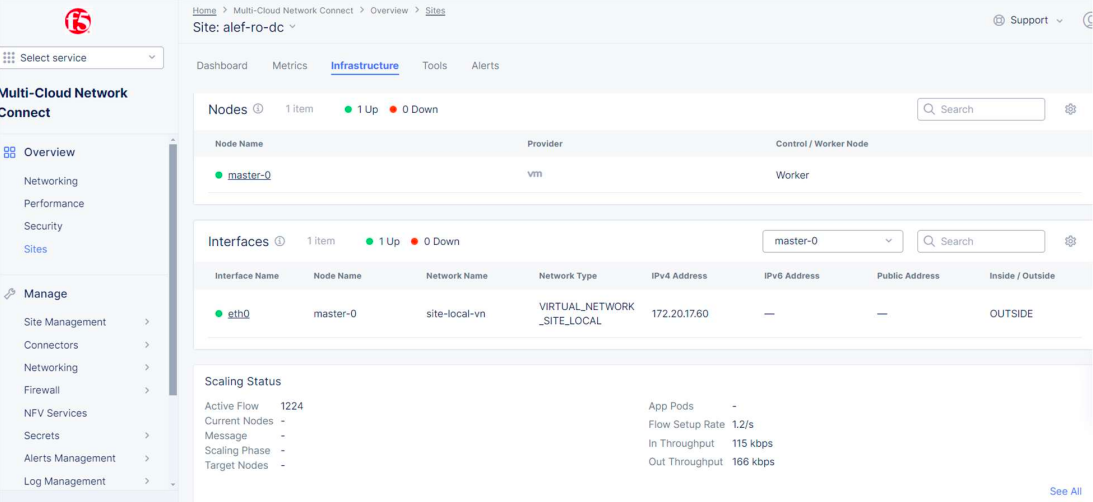Image resolution: width=1093 pixels, height=502 pixels.
Task: Open the Alerts tab
Action: tap(485, 66)
